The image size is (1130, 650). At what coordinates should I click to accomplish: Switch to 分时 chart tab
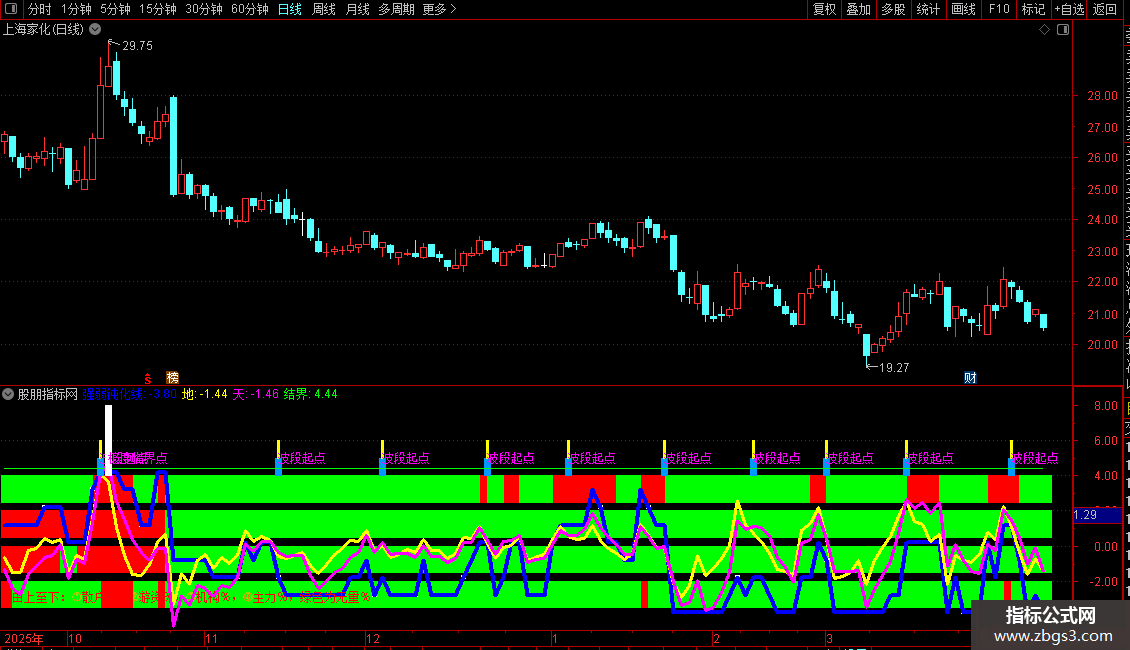[x=40, y=9]
